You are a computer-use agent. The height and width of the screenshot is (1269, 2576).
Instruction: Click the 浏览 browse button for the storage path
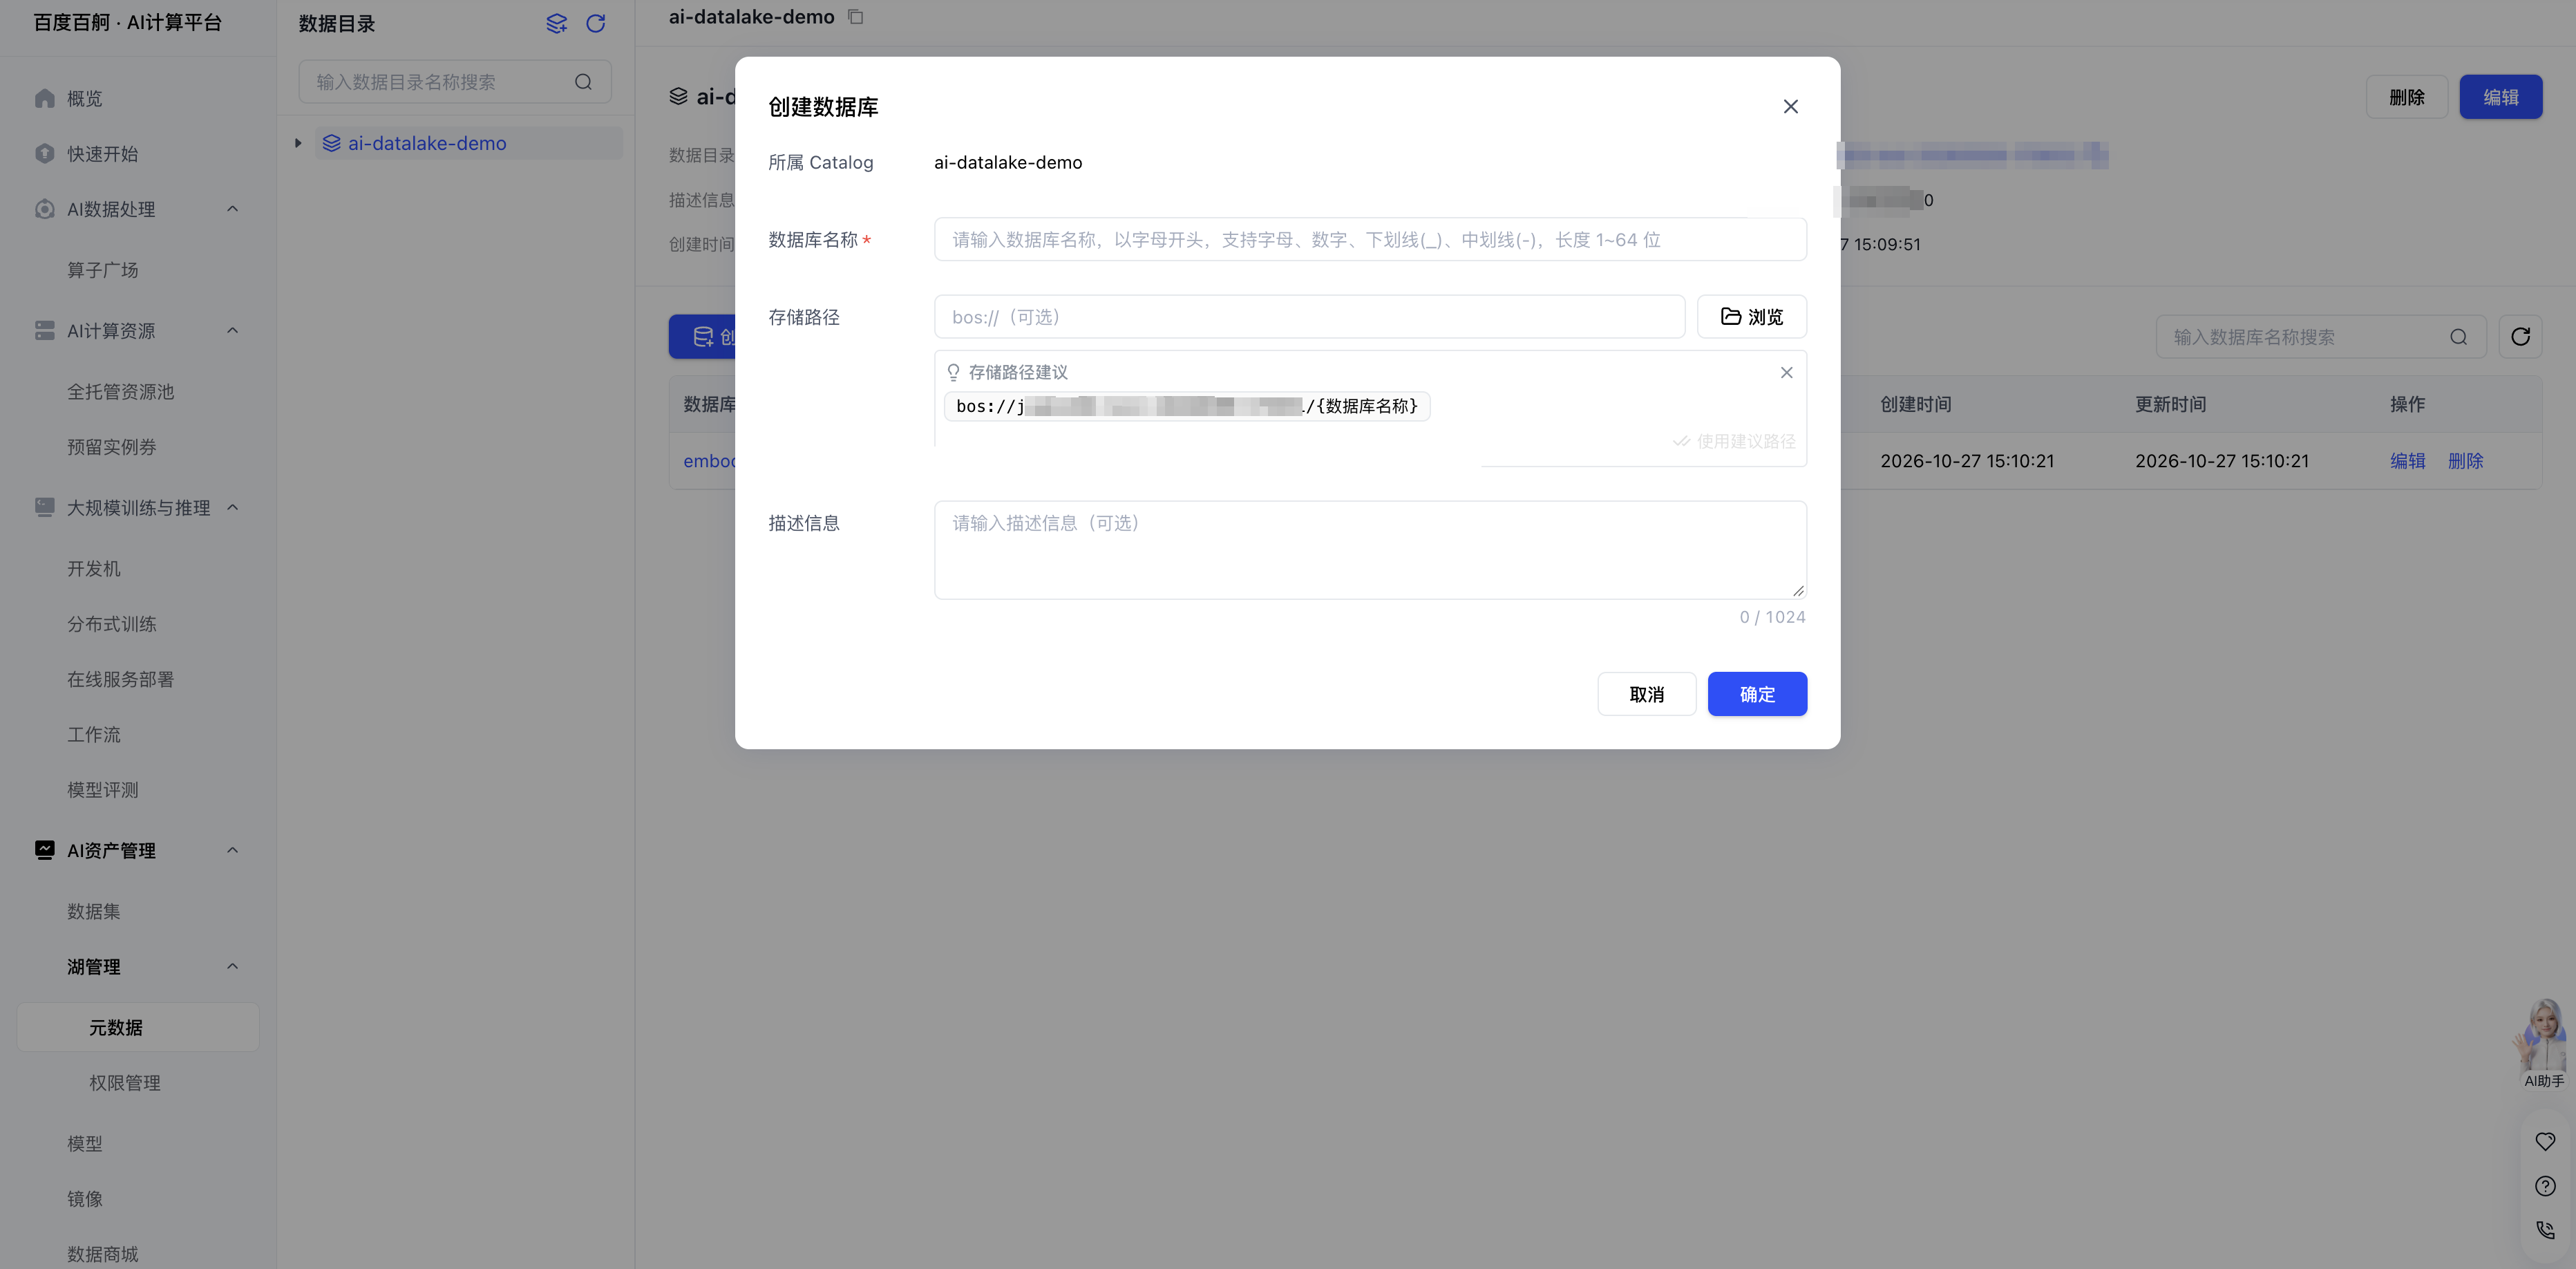click(1751, 317)
